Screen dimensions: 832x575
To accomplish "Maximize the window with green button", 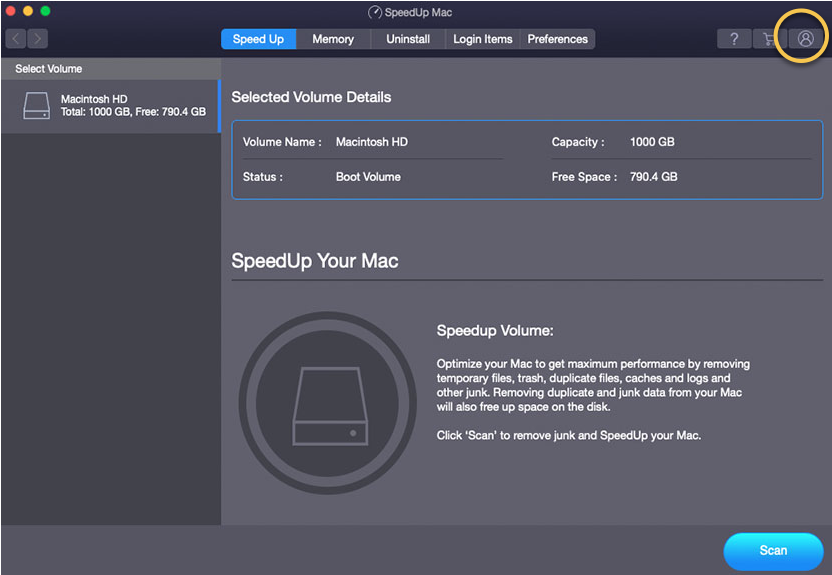I will (x=46, y=11).
